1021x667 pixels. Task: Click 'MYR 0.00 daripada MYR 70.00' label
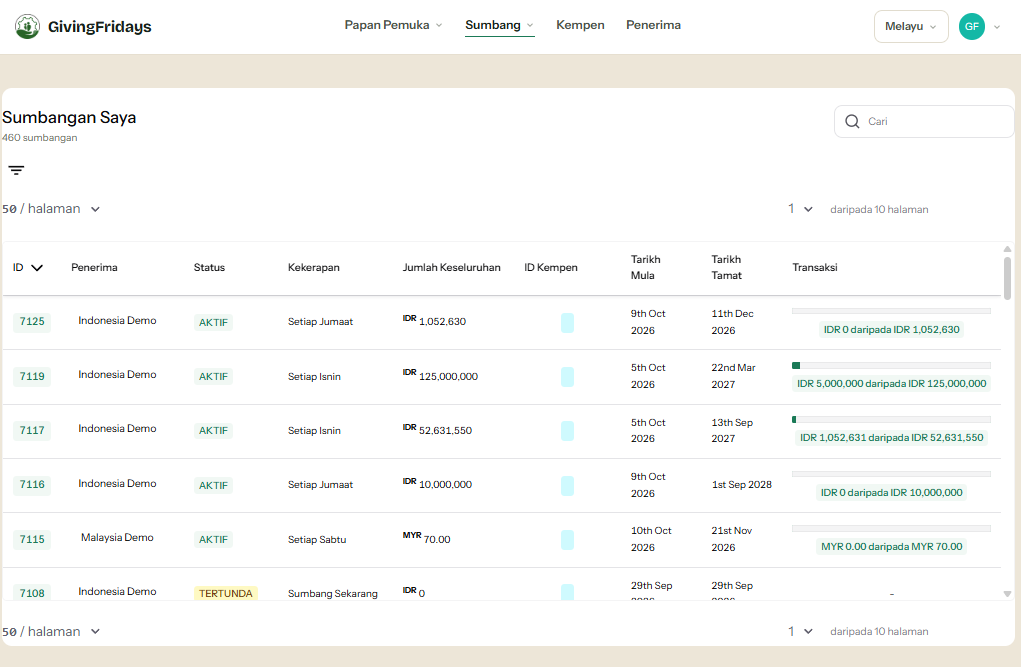pos(891,546)
